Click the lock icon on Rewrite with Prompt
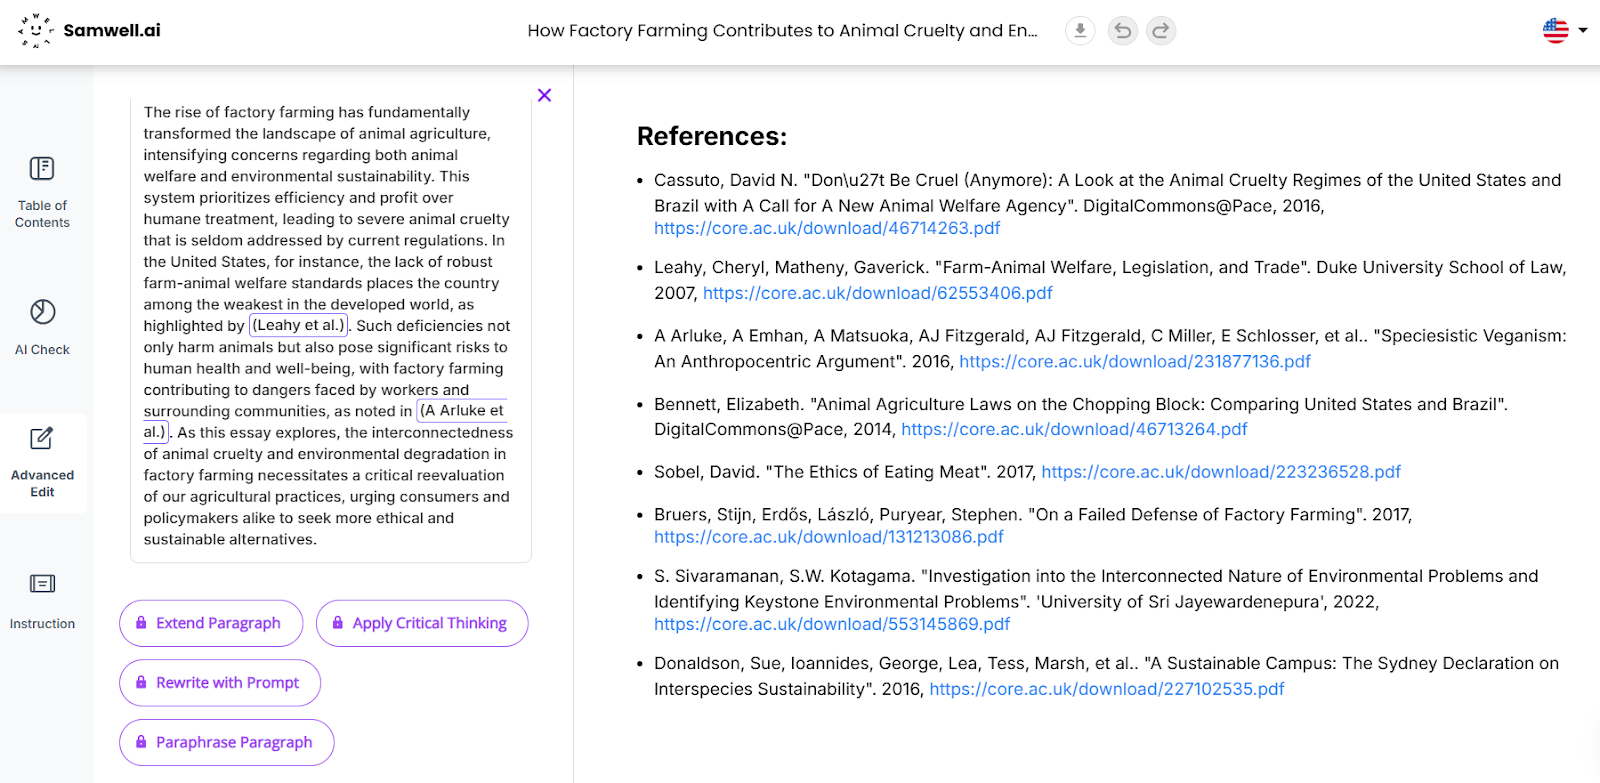Image resolution: width=1600 pixels, height=783 pixels. click(x=141, y=682)
